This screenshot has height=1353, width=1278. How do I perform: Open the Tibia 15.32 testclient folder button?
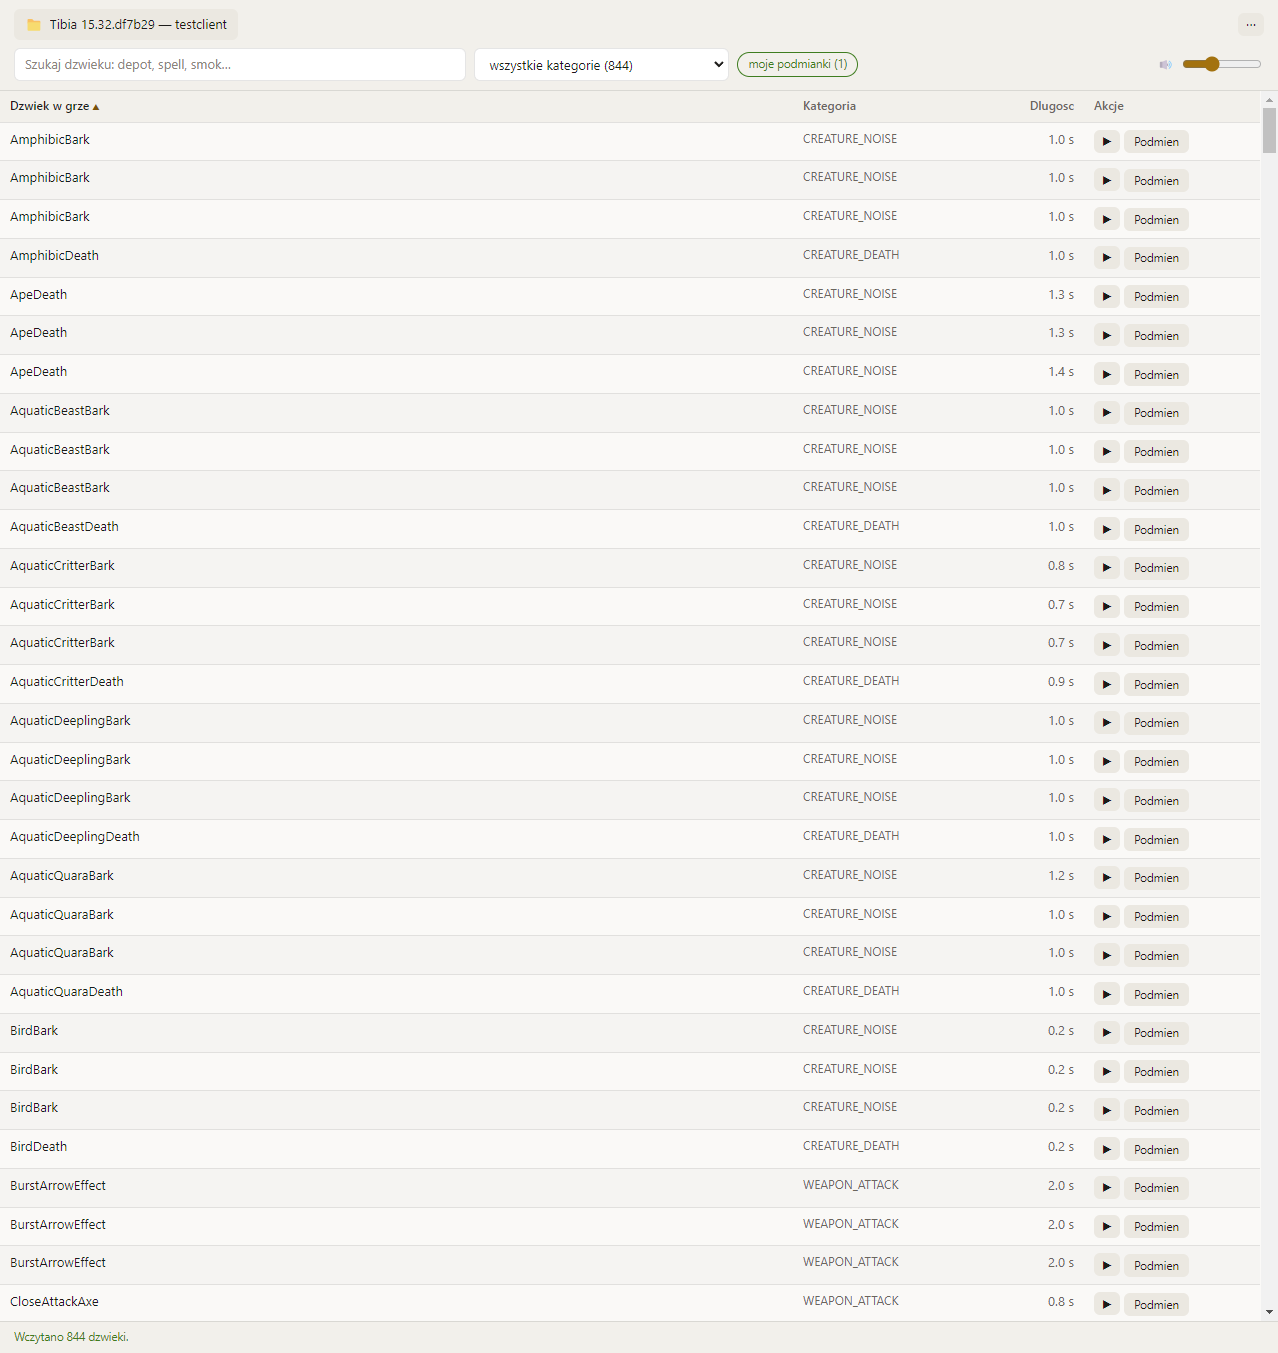(x=126, y=24)
